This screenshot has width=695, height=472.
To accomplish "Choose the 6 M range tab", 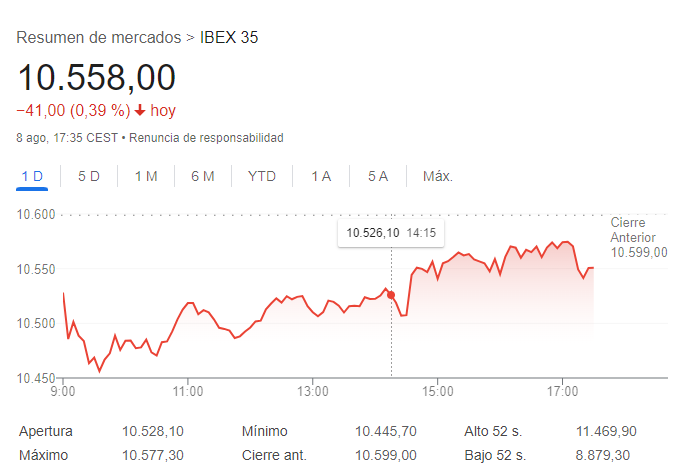I will coord(203,177).
